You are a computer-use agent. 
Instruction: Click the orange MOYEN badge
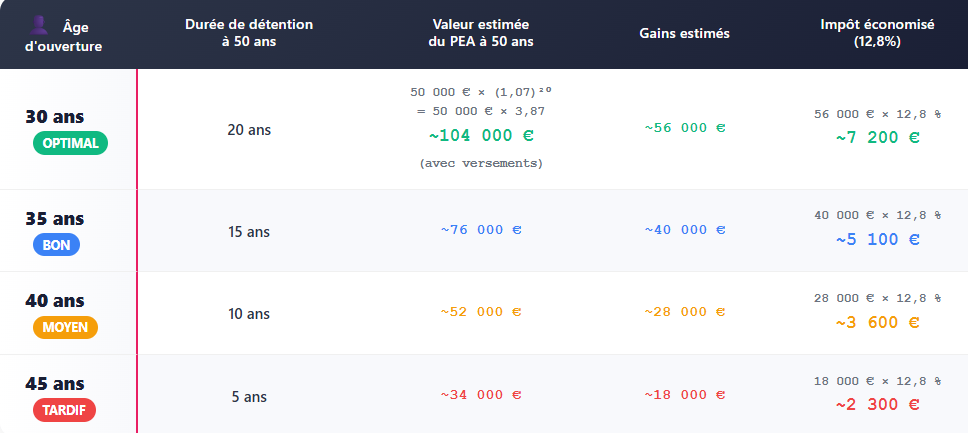tap(65, 326)
